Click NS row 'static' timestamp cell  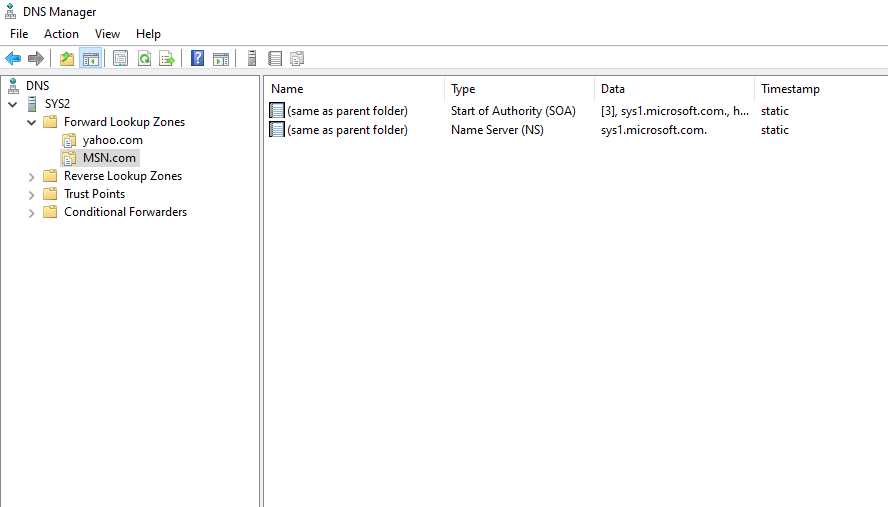[x=775, y=130]
